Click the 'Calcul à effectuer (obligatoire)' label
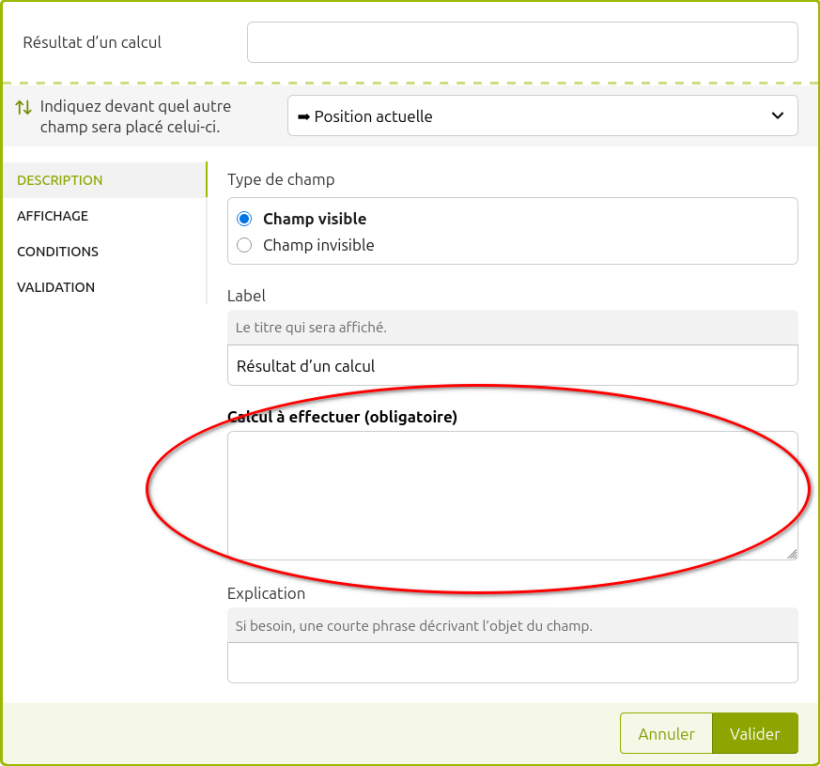The height and width of the screenshot is (766, 820). (343, 417)
